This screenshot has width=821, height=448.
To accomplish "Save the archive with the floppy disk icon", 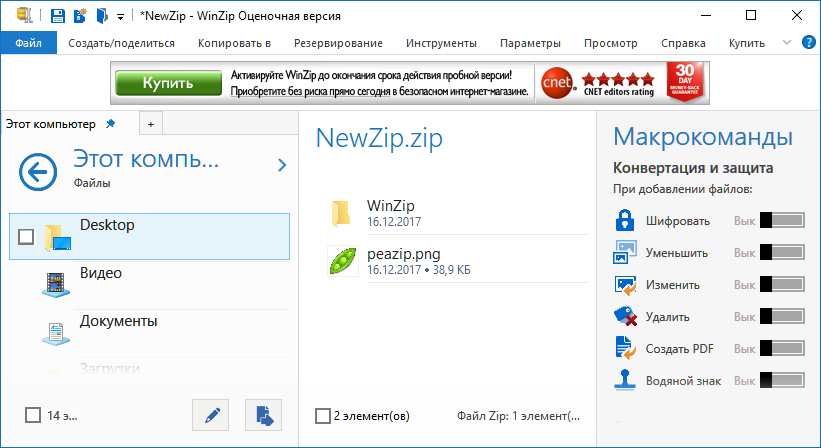I will click(58, 16).
